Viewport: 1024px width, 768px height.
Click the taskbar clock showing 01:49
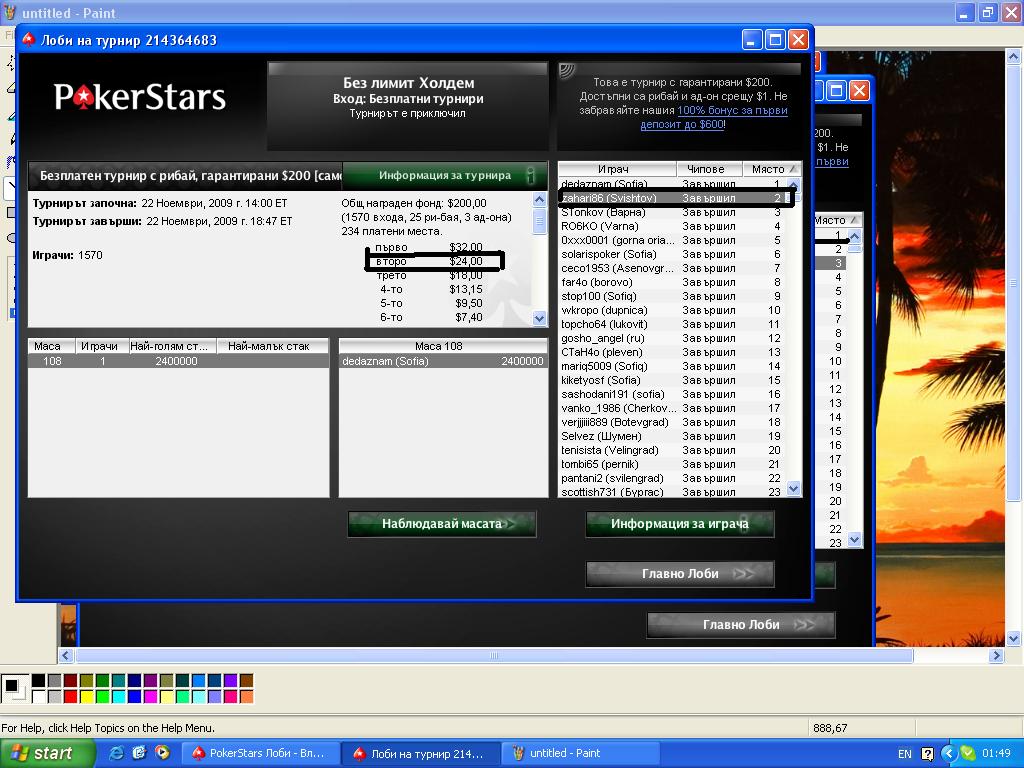click(996, 754)
